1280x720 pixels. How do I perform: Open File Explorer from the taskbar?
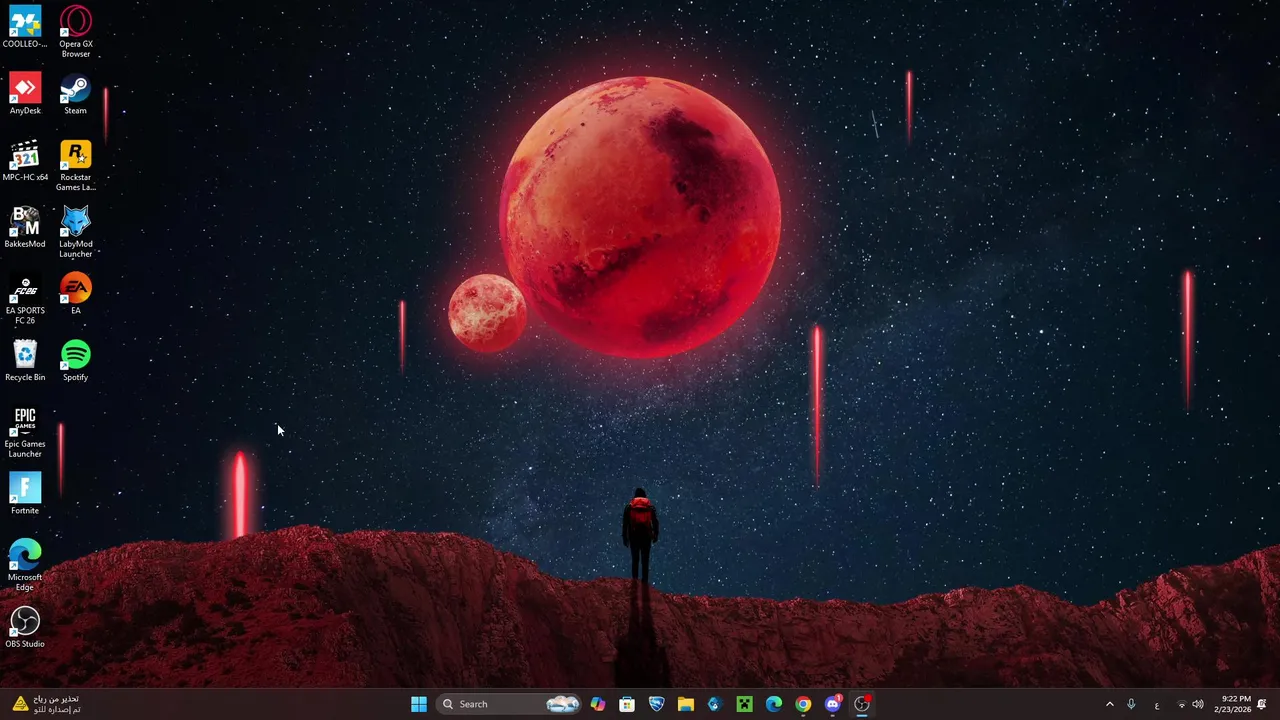(686, 704)
